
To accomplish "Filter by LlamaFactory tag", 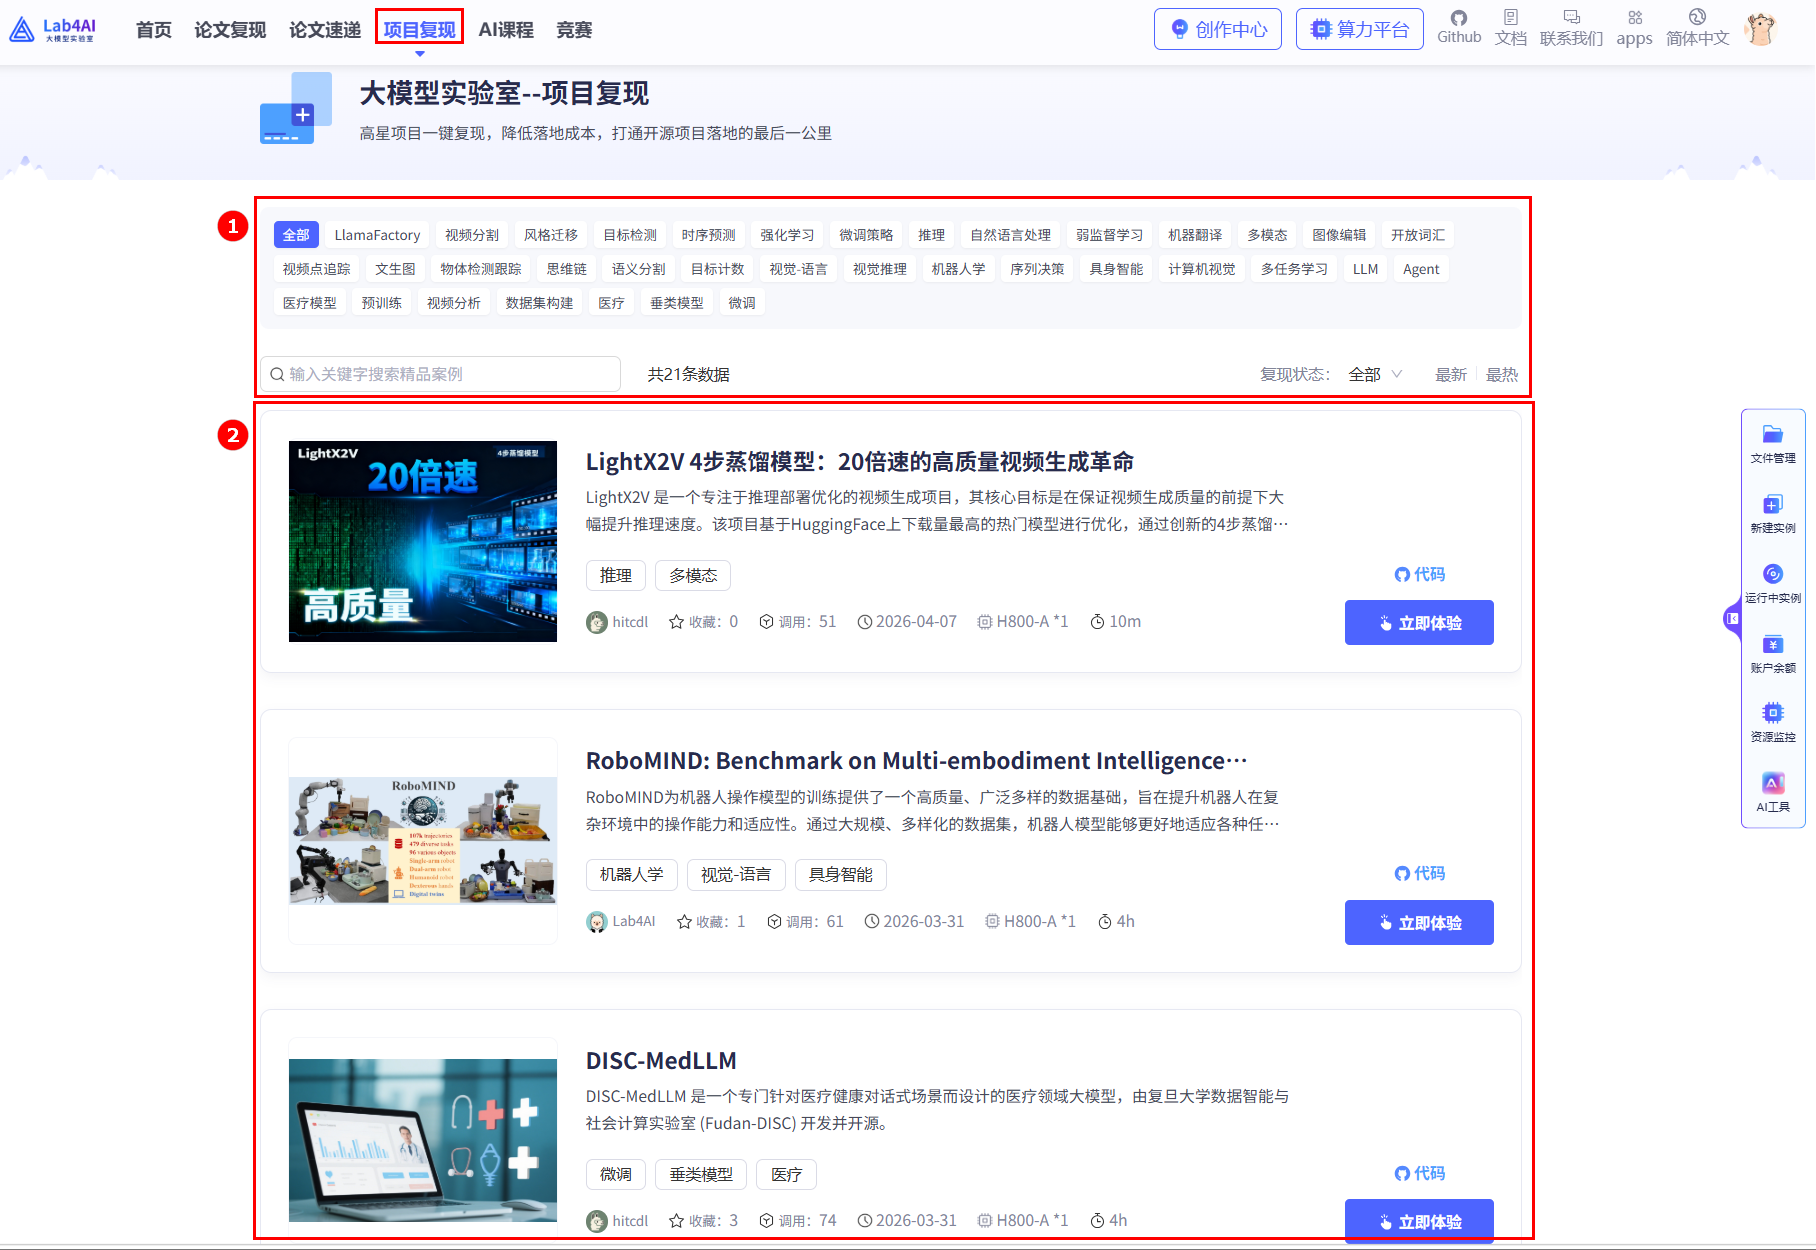I will tap(377, 235).
